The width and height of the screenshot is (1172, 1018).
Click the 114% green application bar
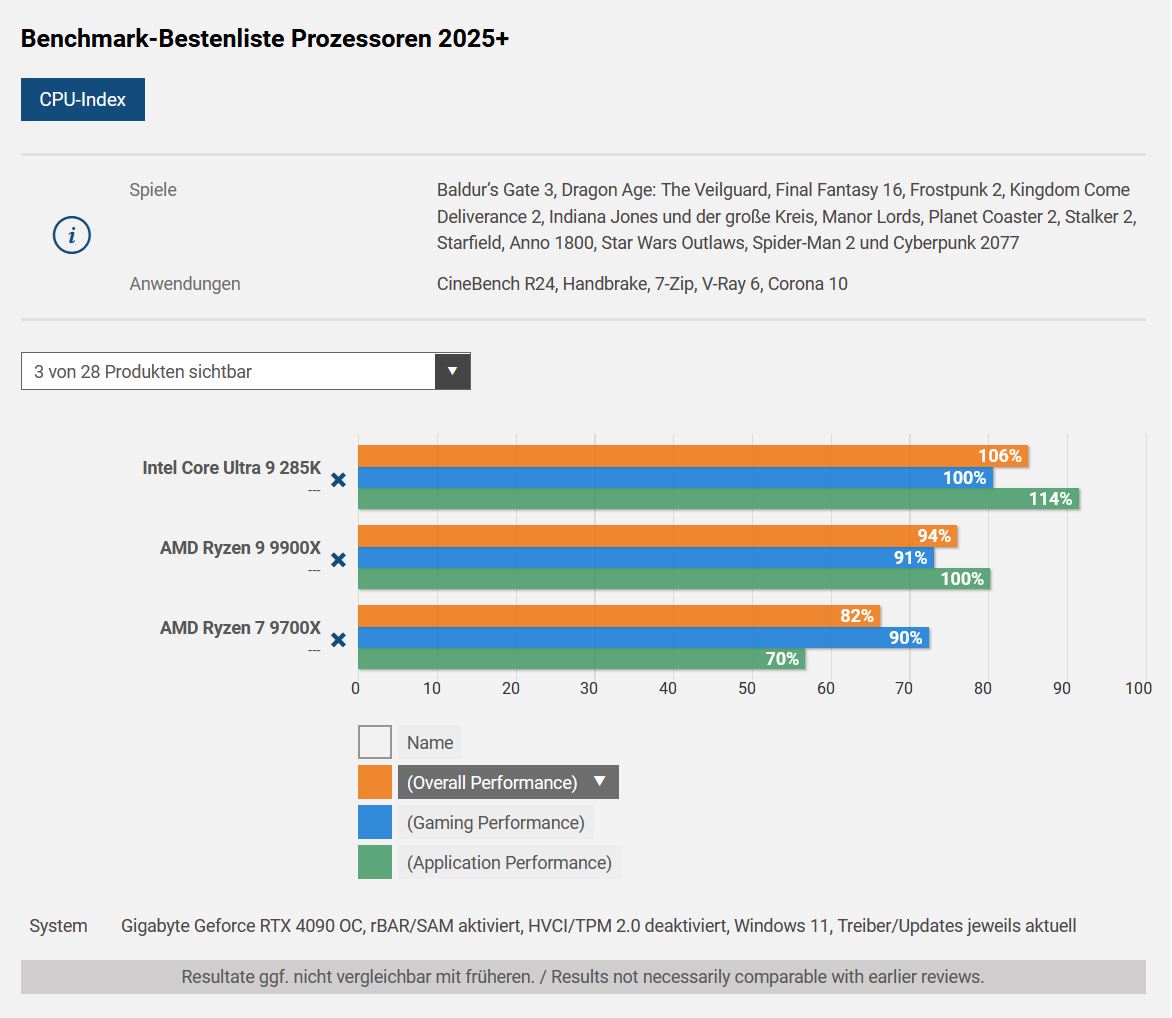(718, 499)
